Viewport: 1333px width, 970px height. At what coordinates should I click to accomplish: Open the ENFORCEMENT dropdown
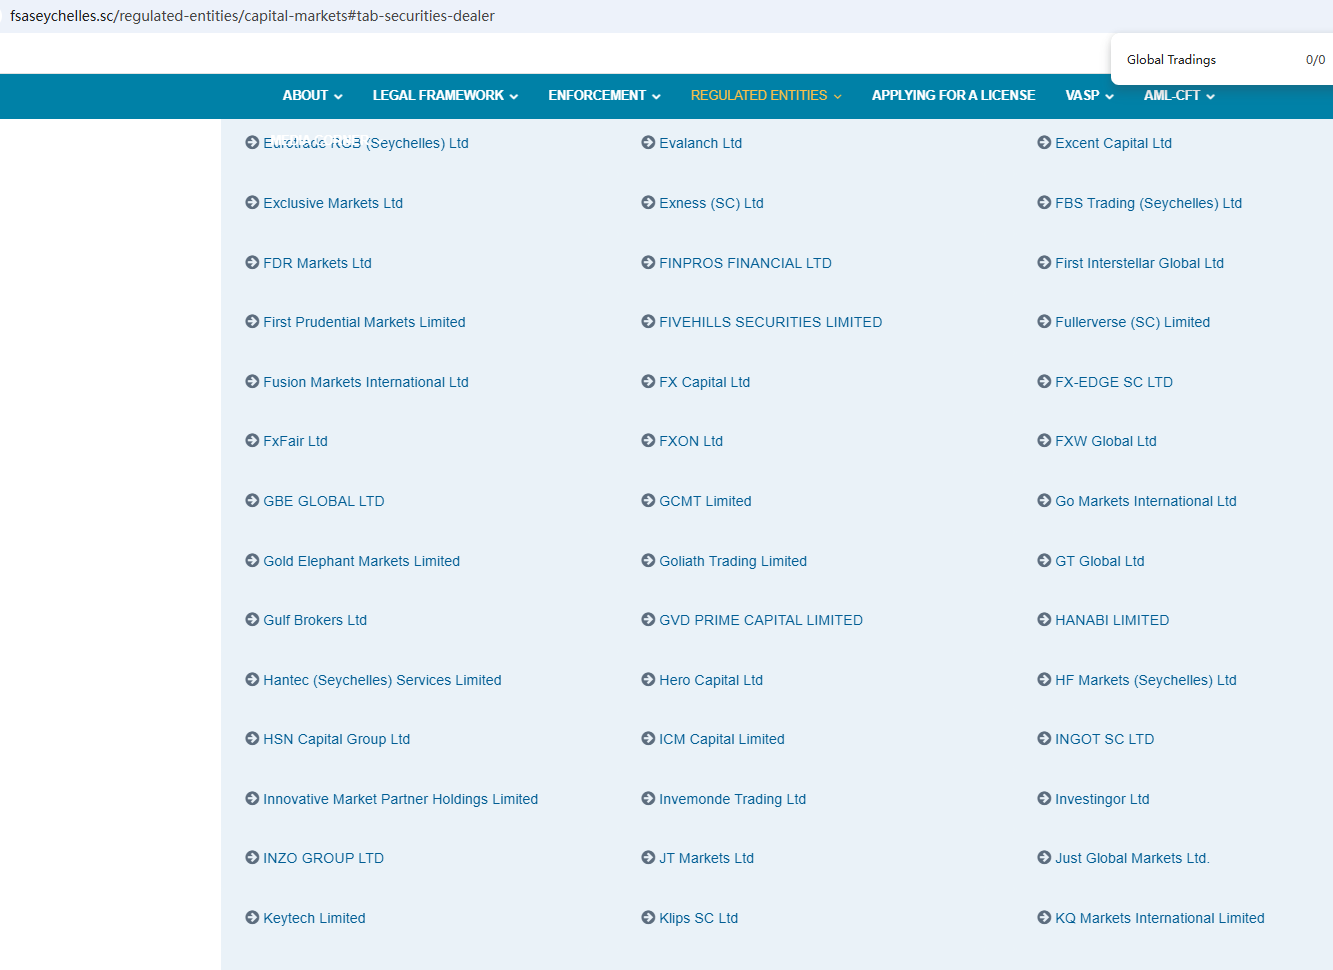pos(604,96)
